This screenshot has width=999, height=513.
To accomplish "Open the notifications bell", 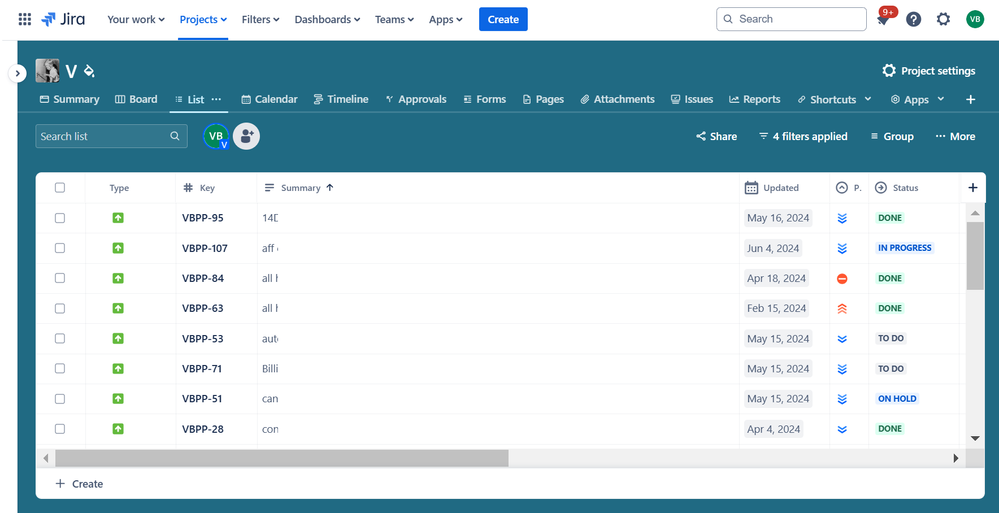I will [883, 20].
